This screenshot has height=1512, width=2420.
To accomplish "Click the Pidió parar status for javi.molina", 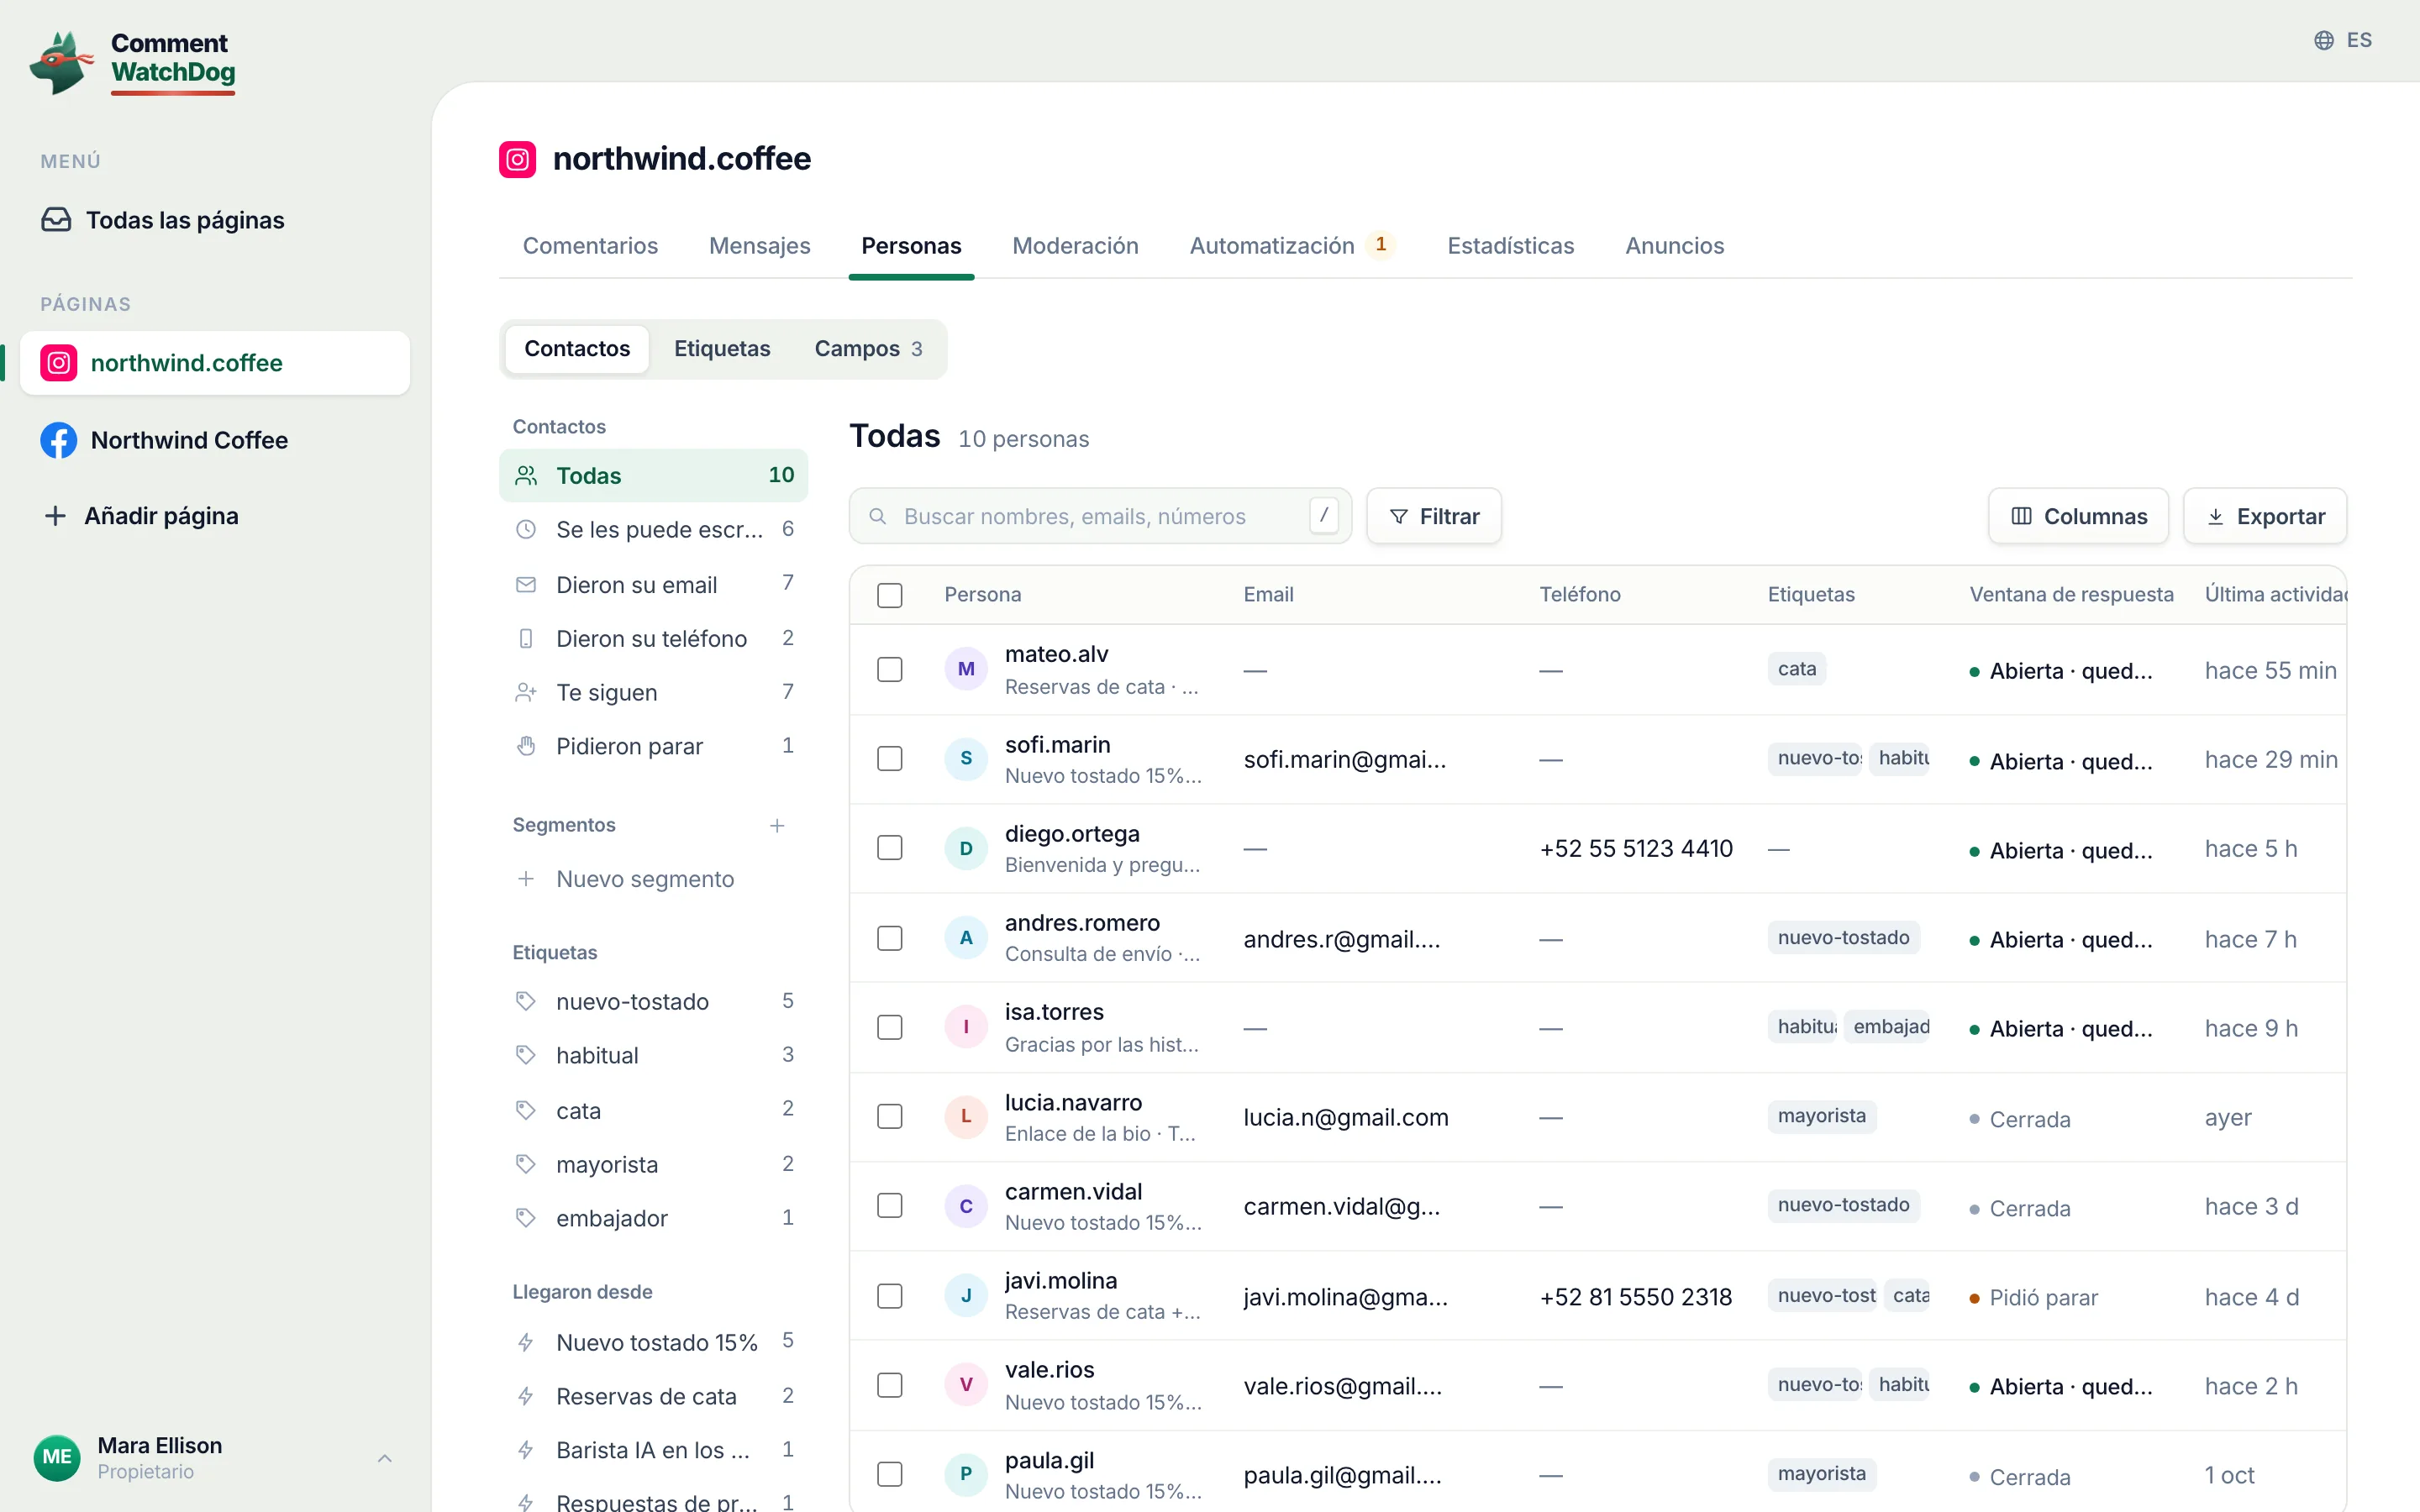I will (x=2034, y=1297).
